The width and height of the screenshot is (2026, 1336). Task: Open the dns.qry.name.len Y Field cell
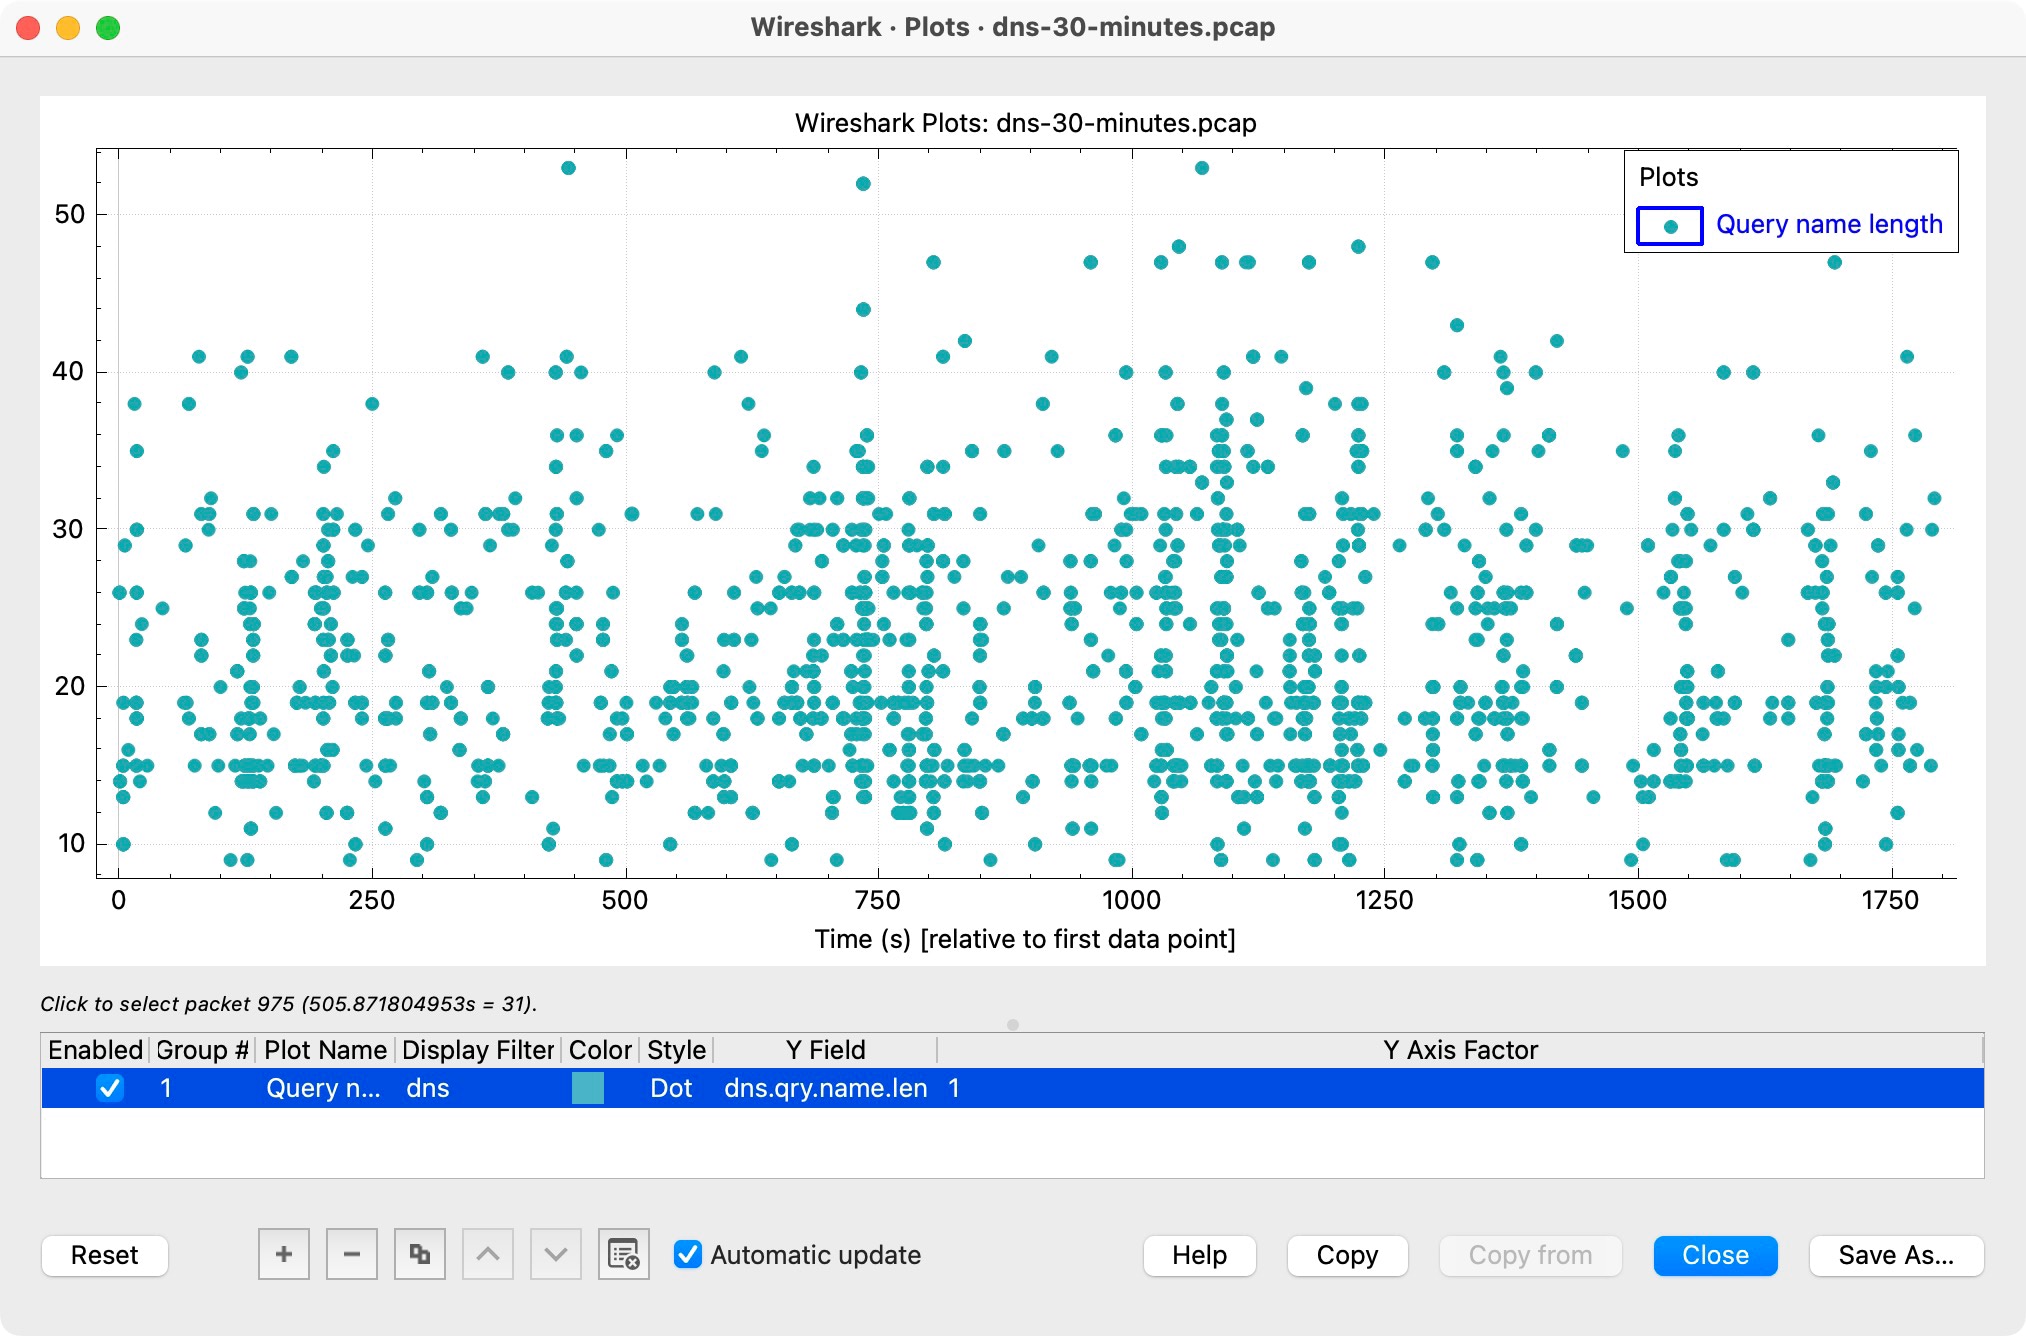point(825,1088)
